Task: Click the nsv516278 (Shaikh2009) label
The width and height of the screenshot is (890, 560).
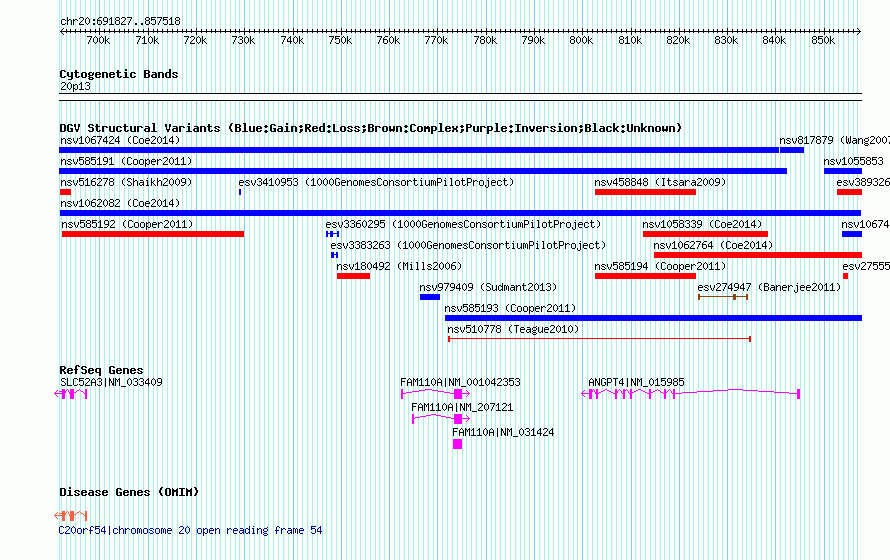Action: [x=126, y=182]
